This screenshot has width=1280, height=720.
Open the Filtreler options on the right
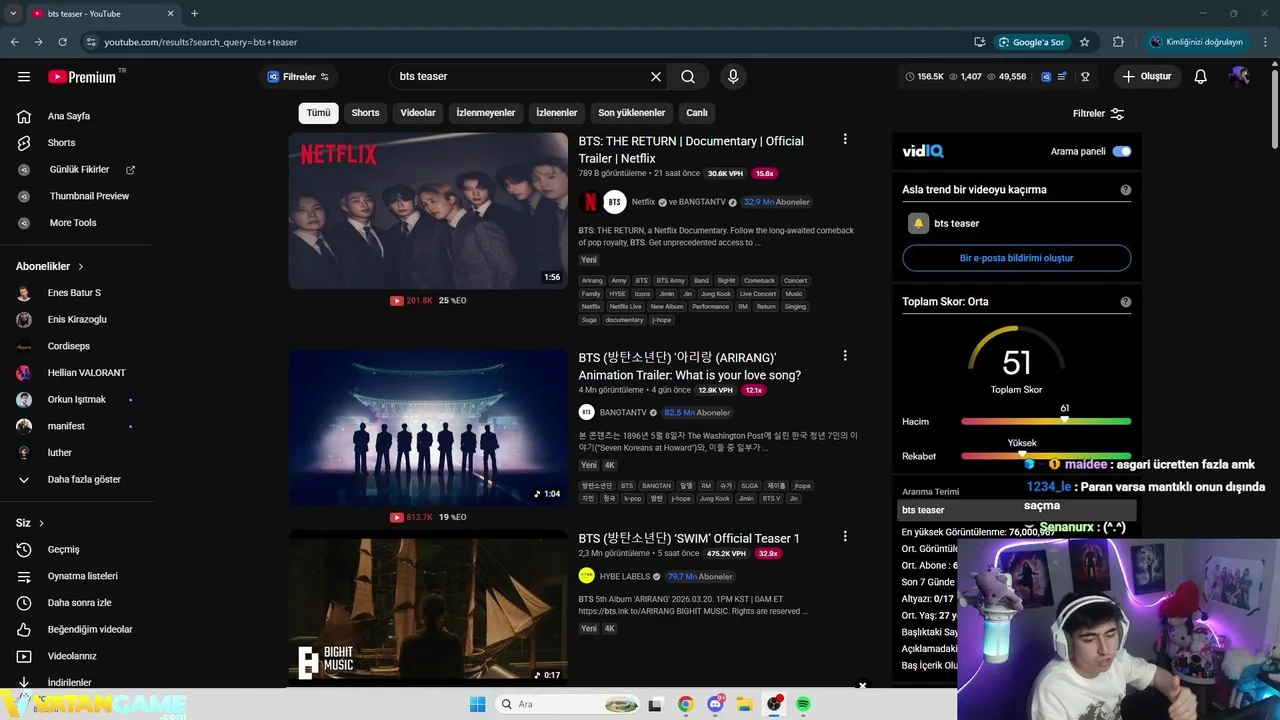[x=1098, y=114]
